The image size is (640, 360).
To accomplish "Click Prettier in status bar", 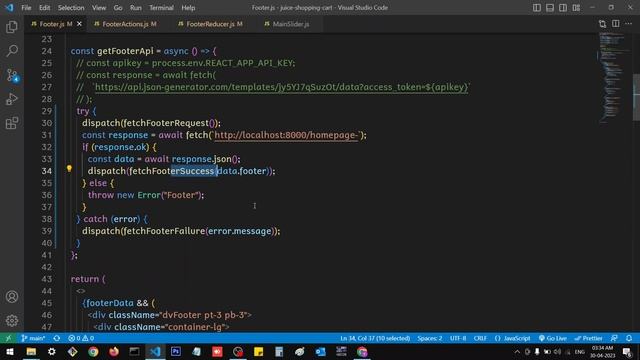I will (588, 338).
